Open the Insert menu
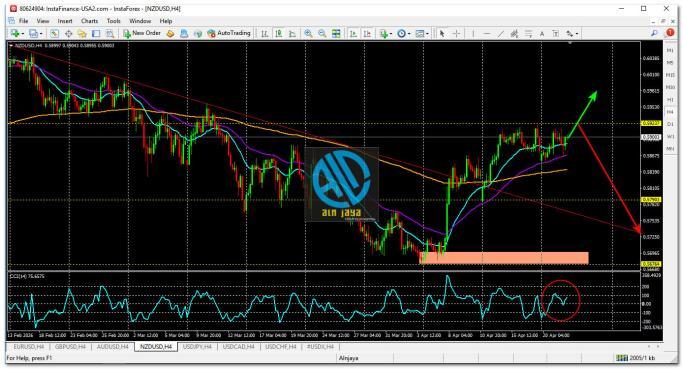Image resolution: width=683 pixels, height=369 pixels. point(65,21)
